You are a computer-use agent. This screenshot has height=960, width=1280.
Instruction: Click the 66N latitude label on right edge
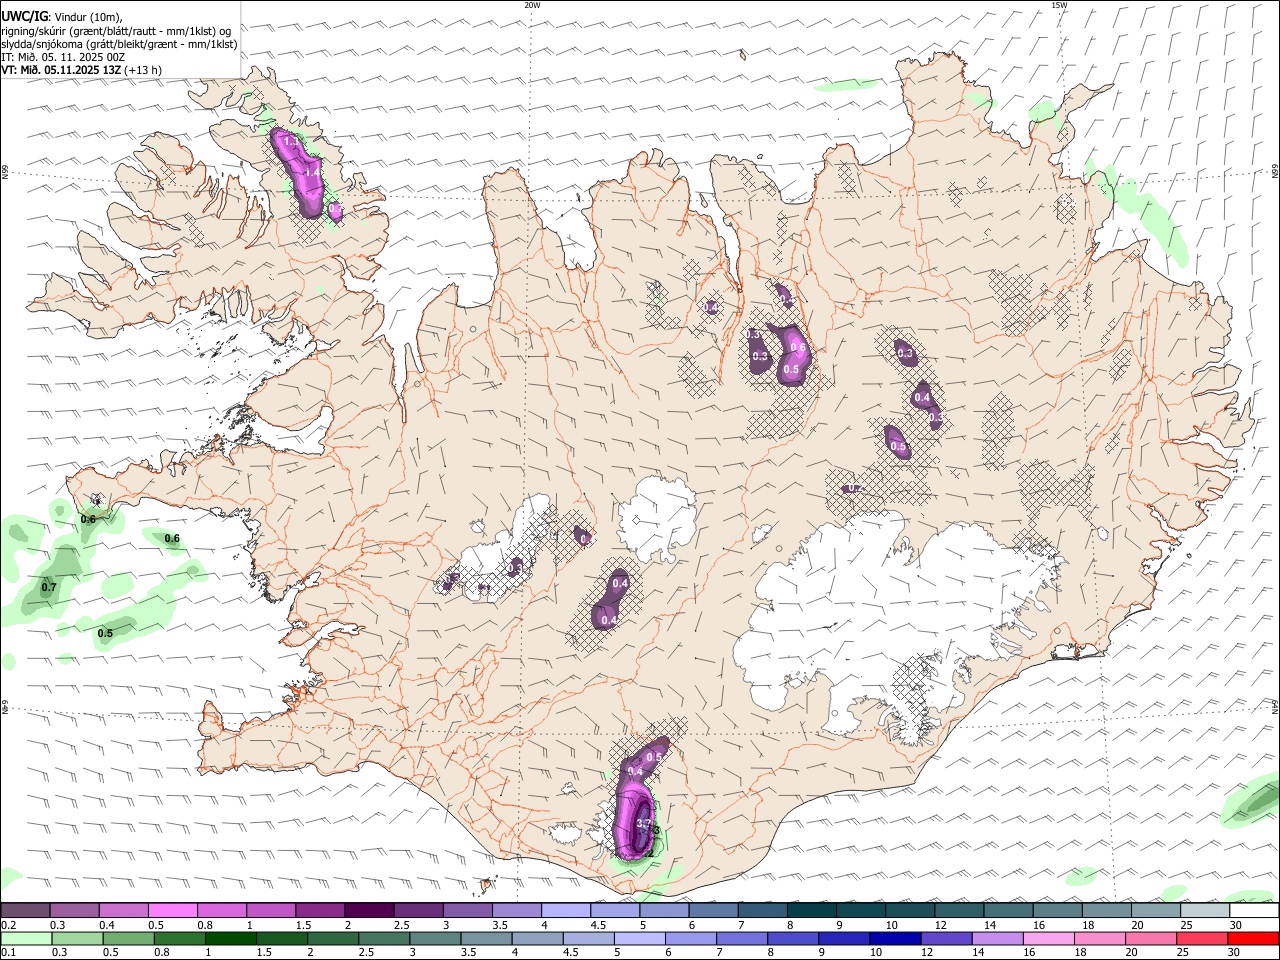(x=1275, y=172)
